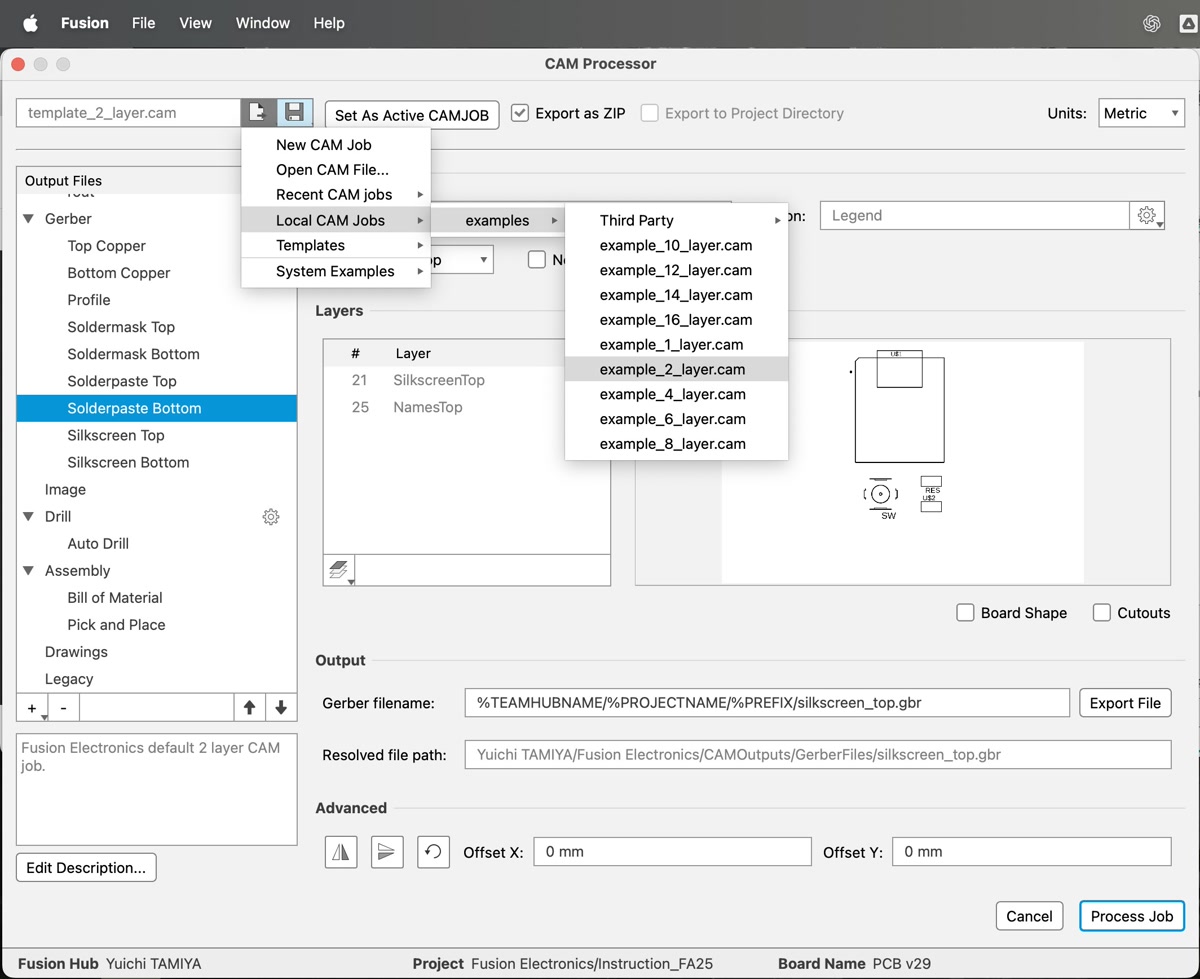Viewport: 1200px width, 979px height.
Task: Move selected output down with arrow icon
Action: coord(281,707)
